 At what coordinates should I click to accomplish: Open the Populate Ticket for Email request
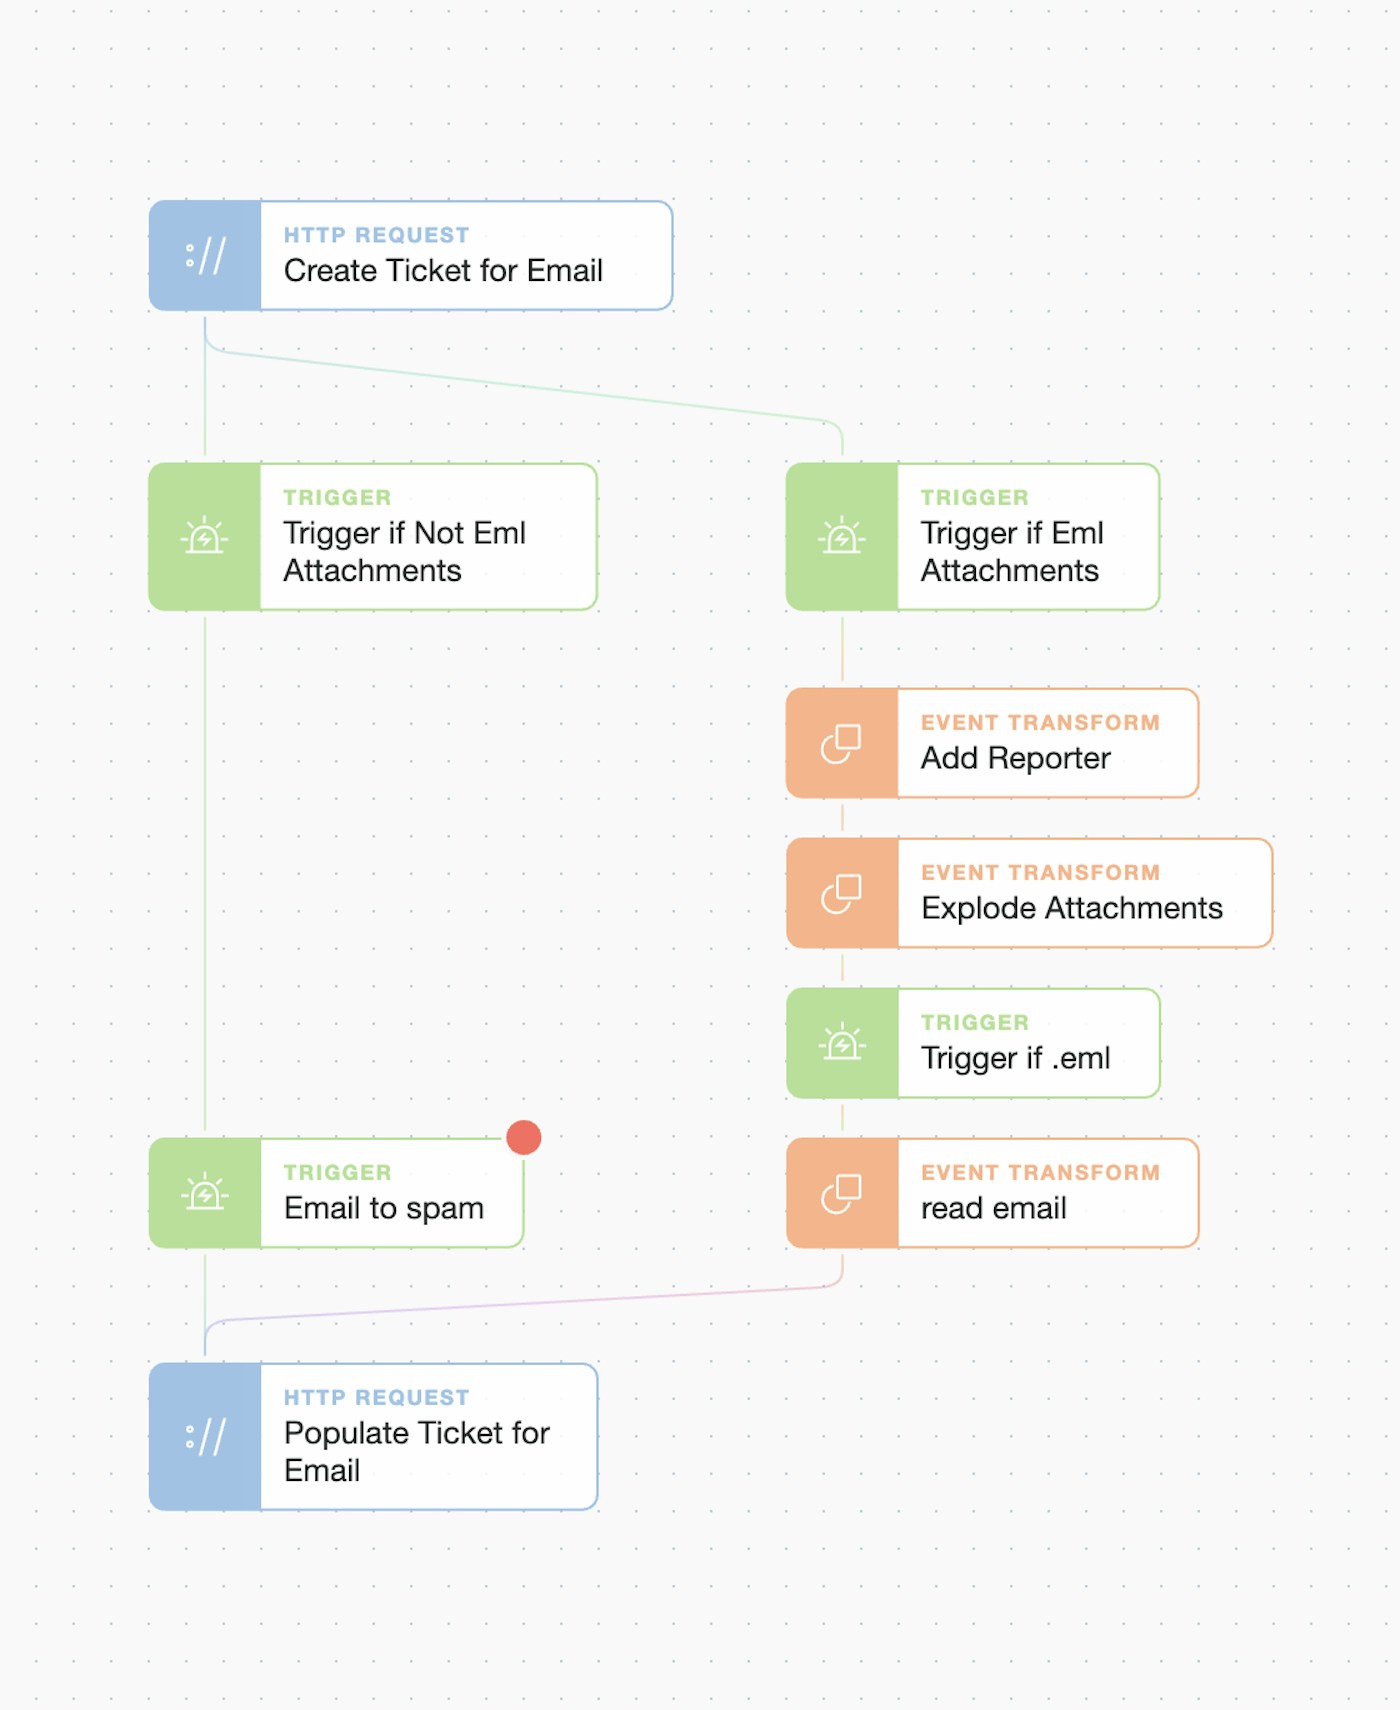[x=417, y=1451]
